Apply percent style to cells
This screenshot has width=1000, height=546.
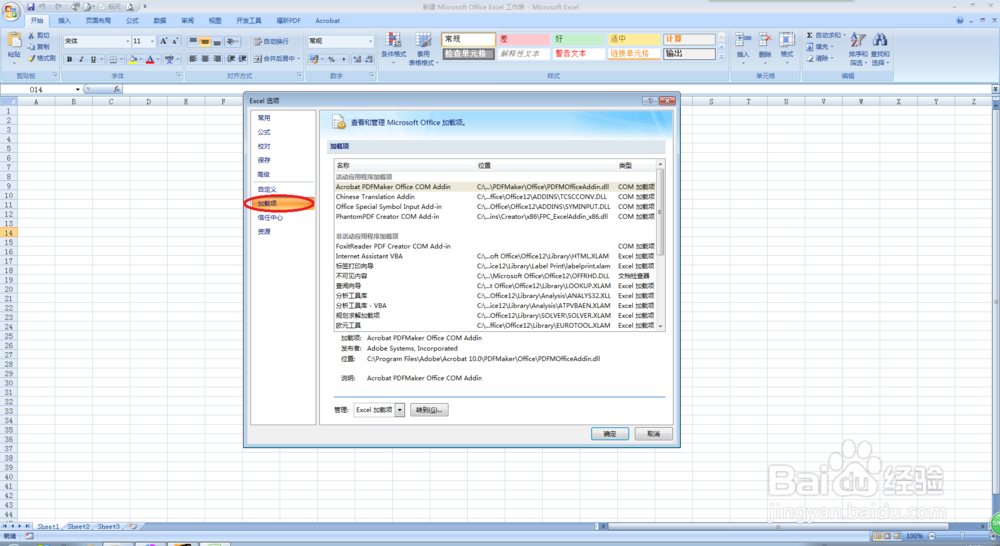[331, 59]
